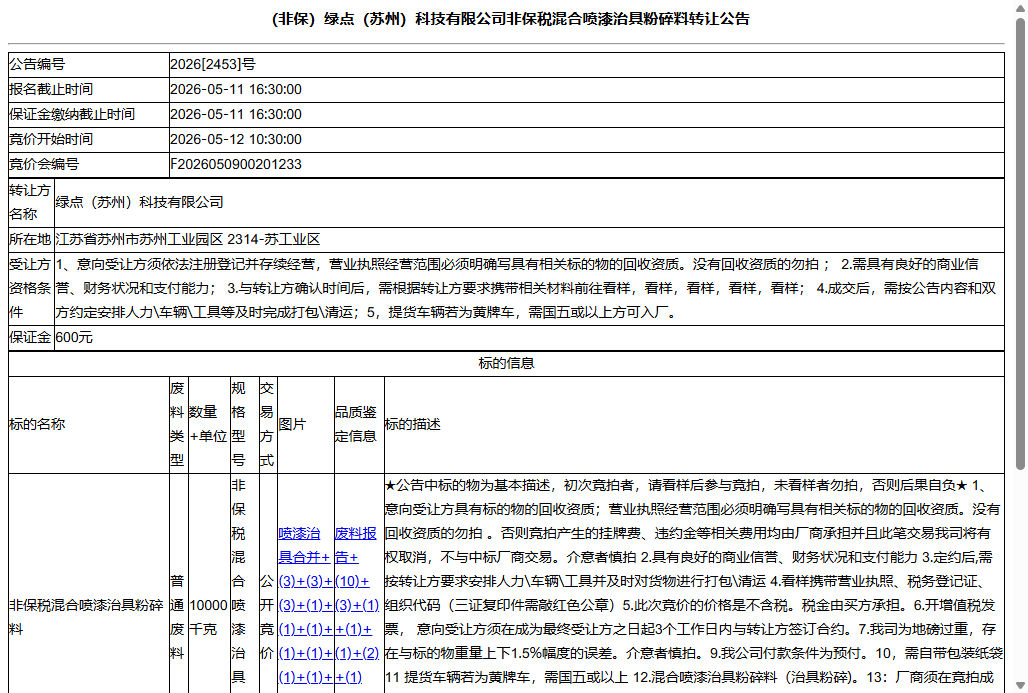Viewport: 1028px width, 693px height.
Task: Click the 竞价会编号 label
Action: (x=44, y=164)
